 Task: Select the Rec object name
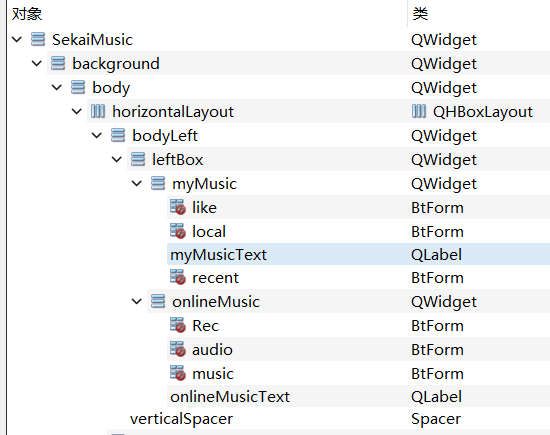coord(206,326)
